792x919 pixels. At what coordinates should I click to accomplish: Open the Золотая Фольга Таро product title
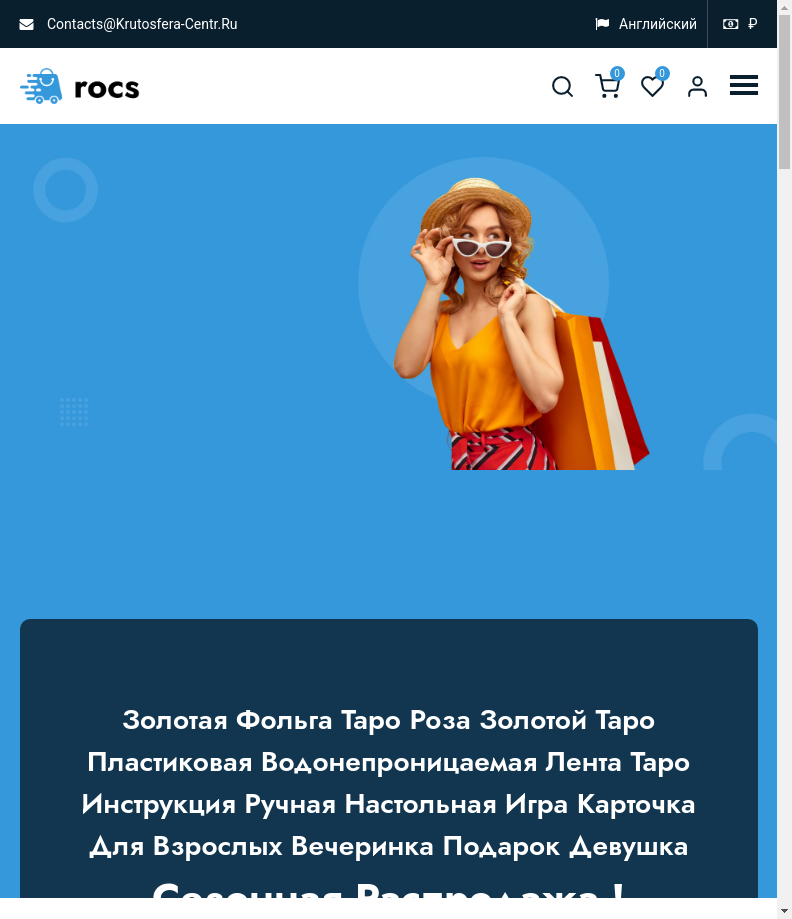389,783
